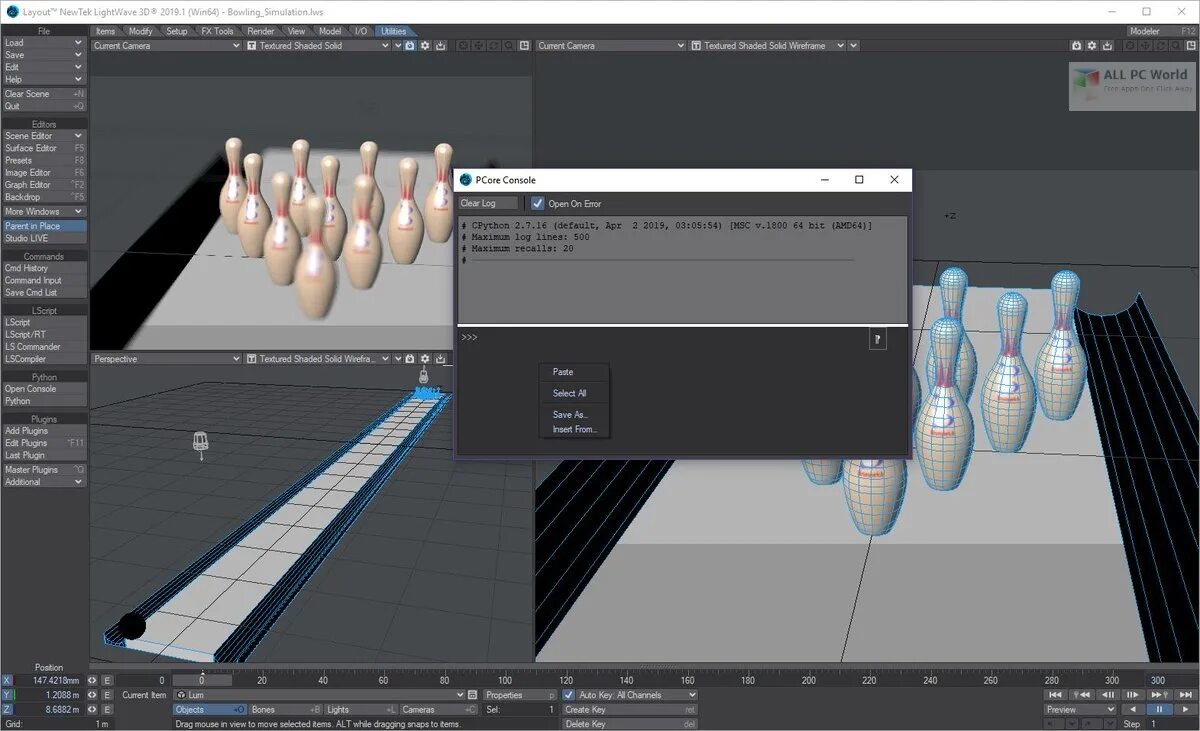Open gear settings of Perspective viewport
This screenshot has height=731, width=1200.
pyautogui.click(x=425, y=359)
